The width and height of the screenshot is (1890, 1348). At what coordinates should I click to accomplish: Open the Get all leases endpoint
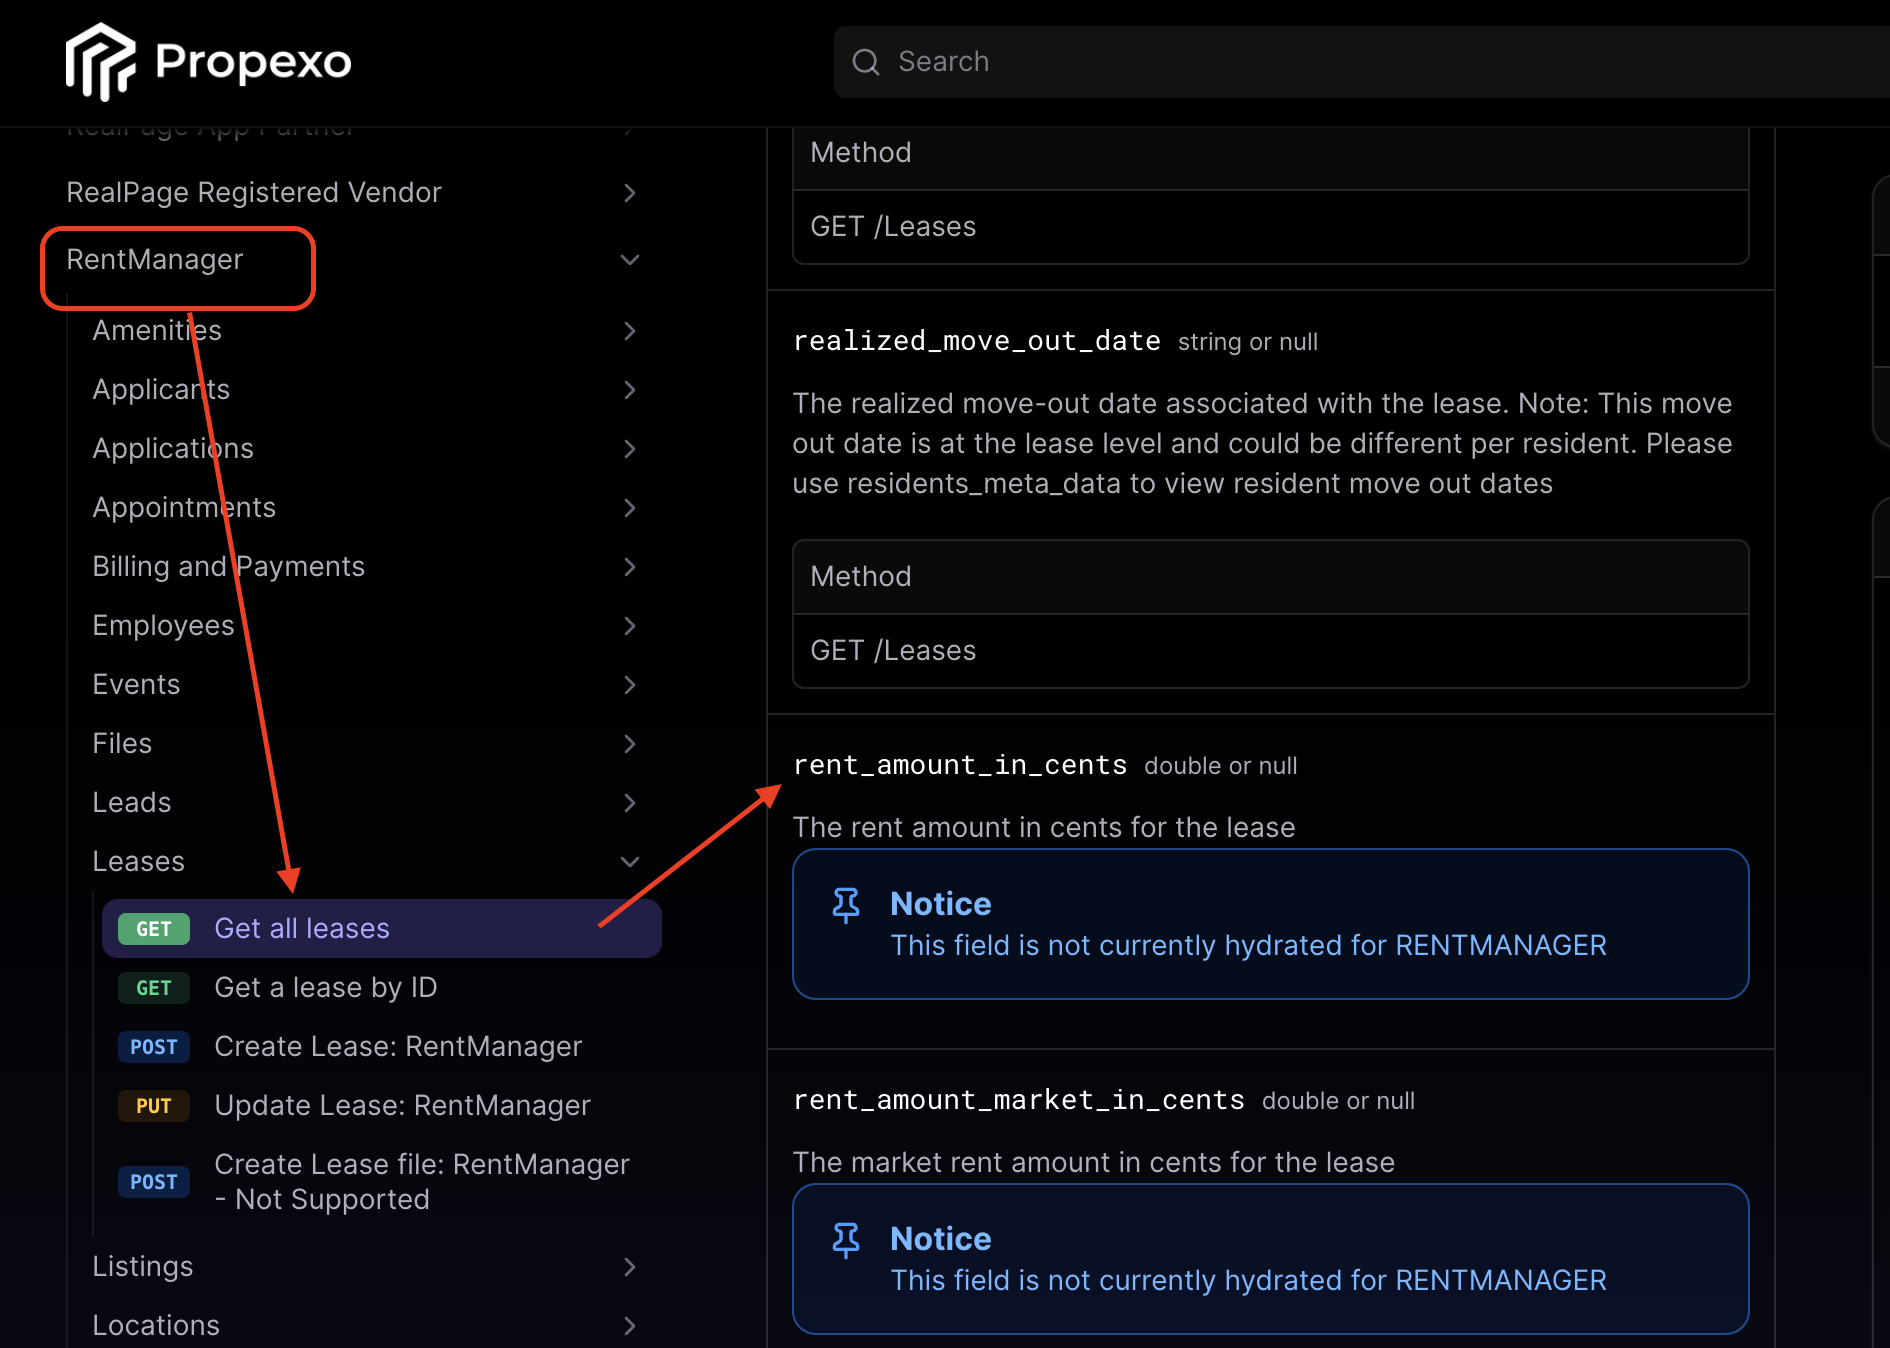[x=302, y=928]
